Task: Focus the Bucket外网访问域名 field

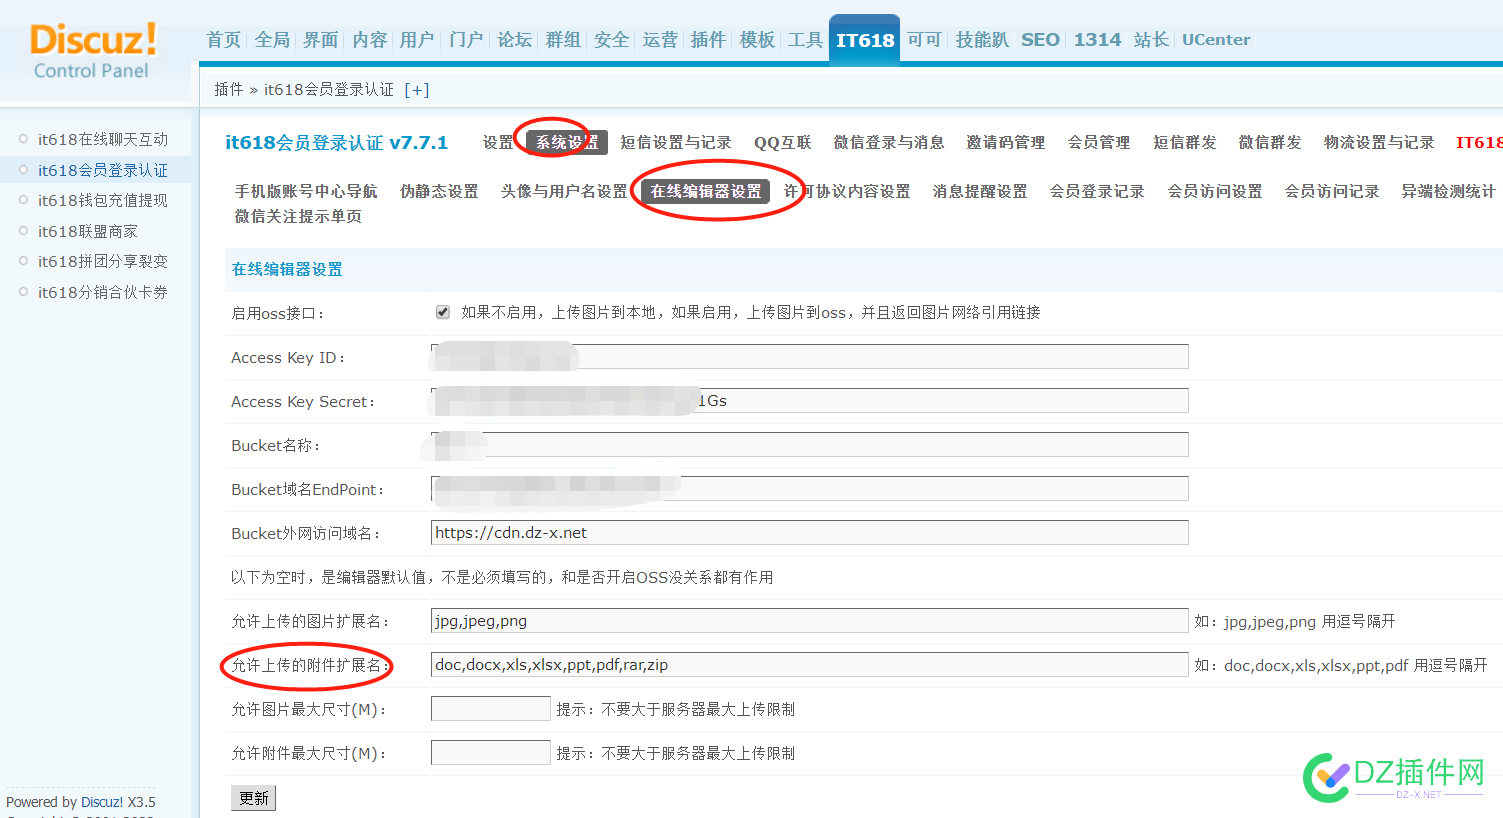Action: [x=810, y=533]
